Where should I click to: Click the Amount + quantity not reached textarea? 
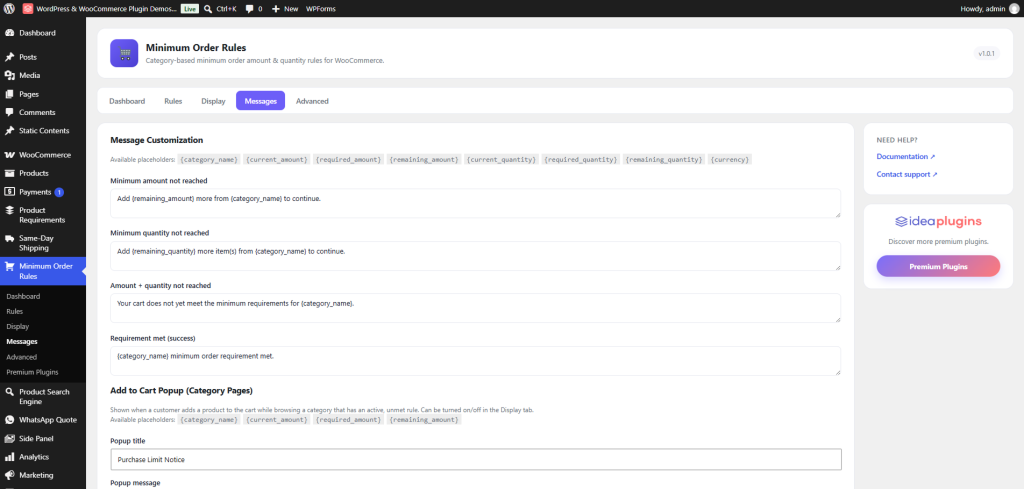click(x=475, y=308)
